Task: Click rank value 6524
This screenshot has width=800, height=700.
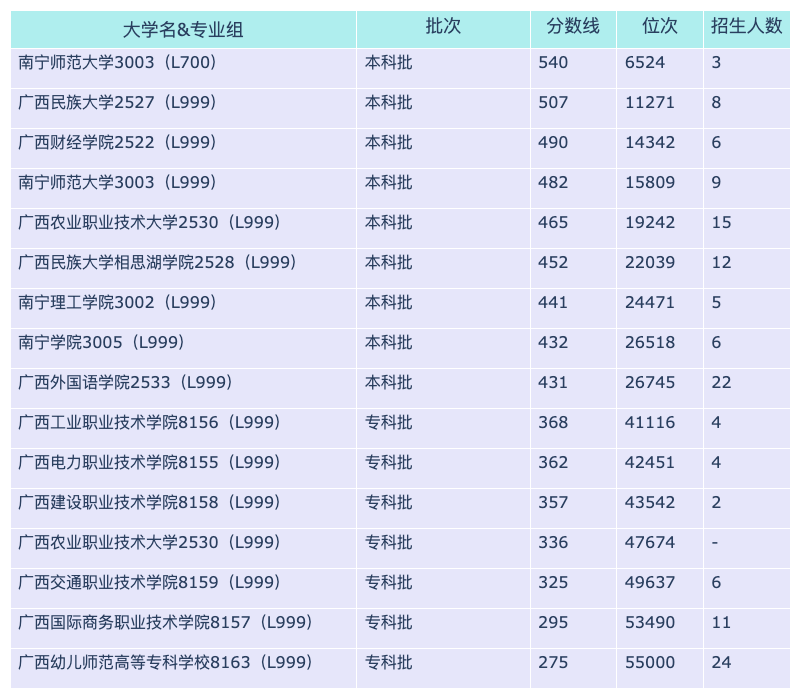Action: 645,62
